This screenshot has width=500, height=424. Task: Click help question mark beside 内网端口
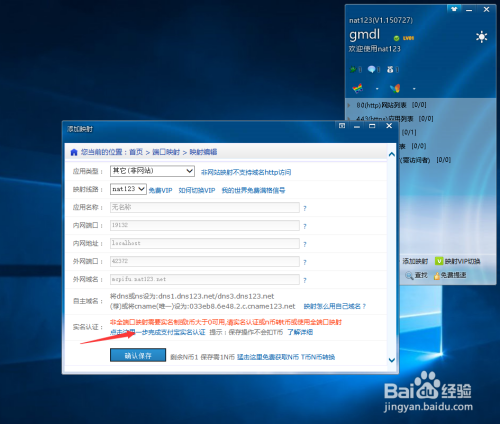pos(305,226)
